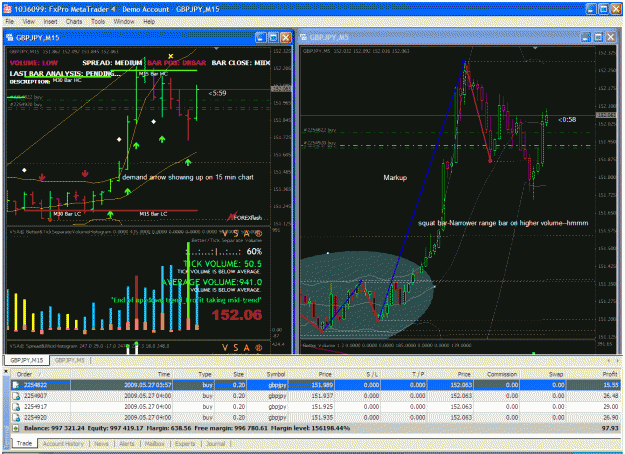Click open price 151.989 cell
The height and width of the screenshot is (454, 625).
pyautogui.click(x=321, y=385)
